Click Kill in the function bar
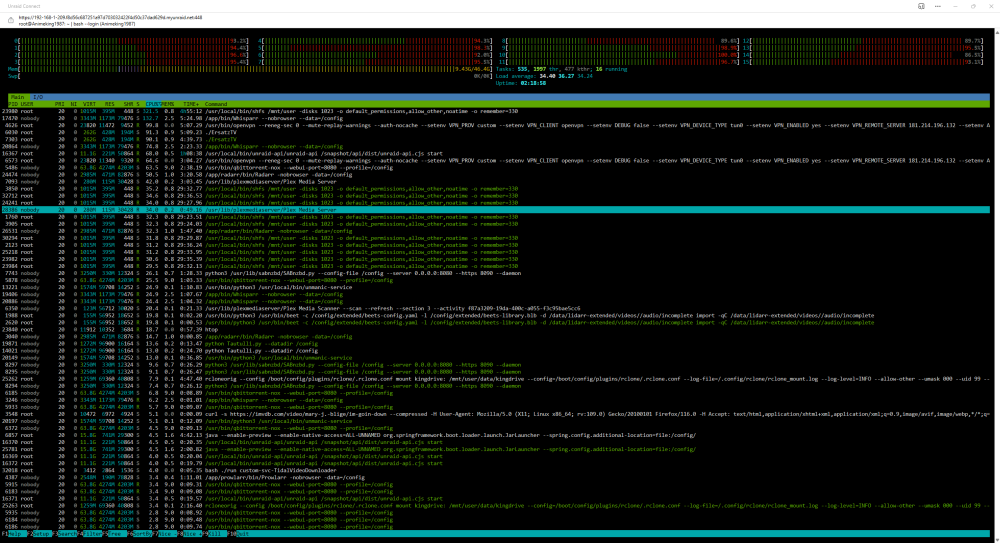Image resolution: width=1000 pixels, height=543 pixels. (215, 534)
